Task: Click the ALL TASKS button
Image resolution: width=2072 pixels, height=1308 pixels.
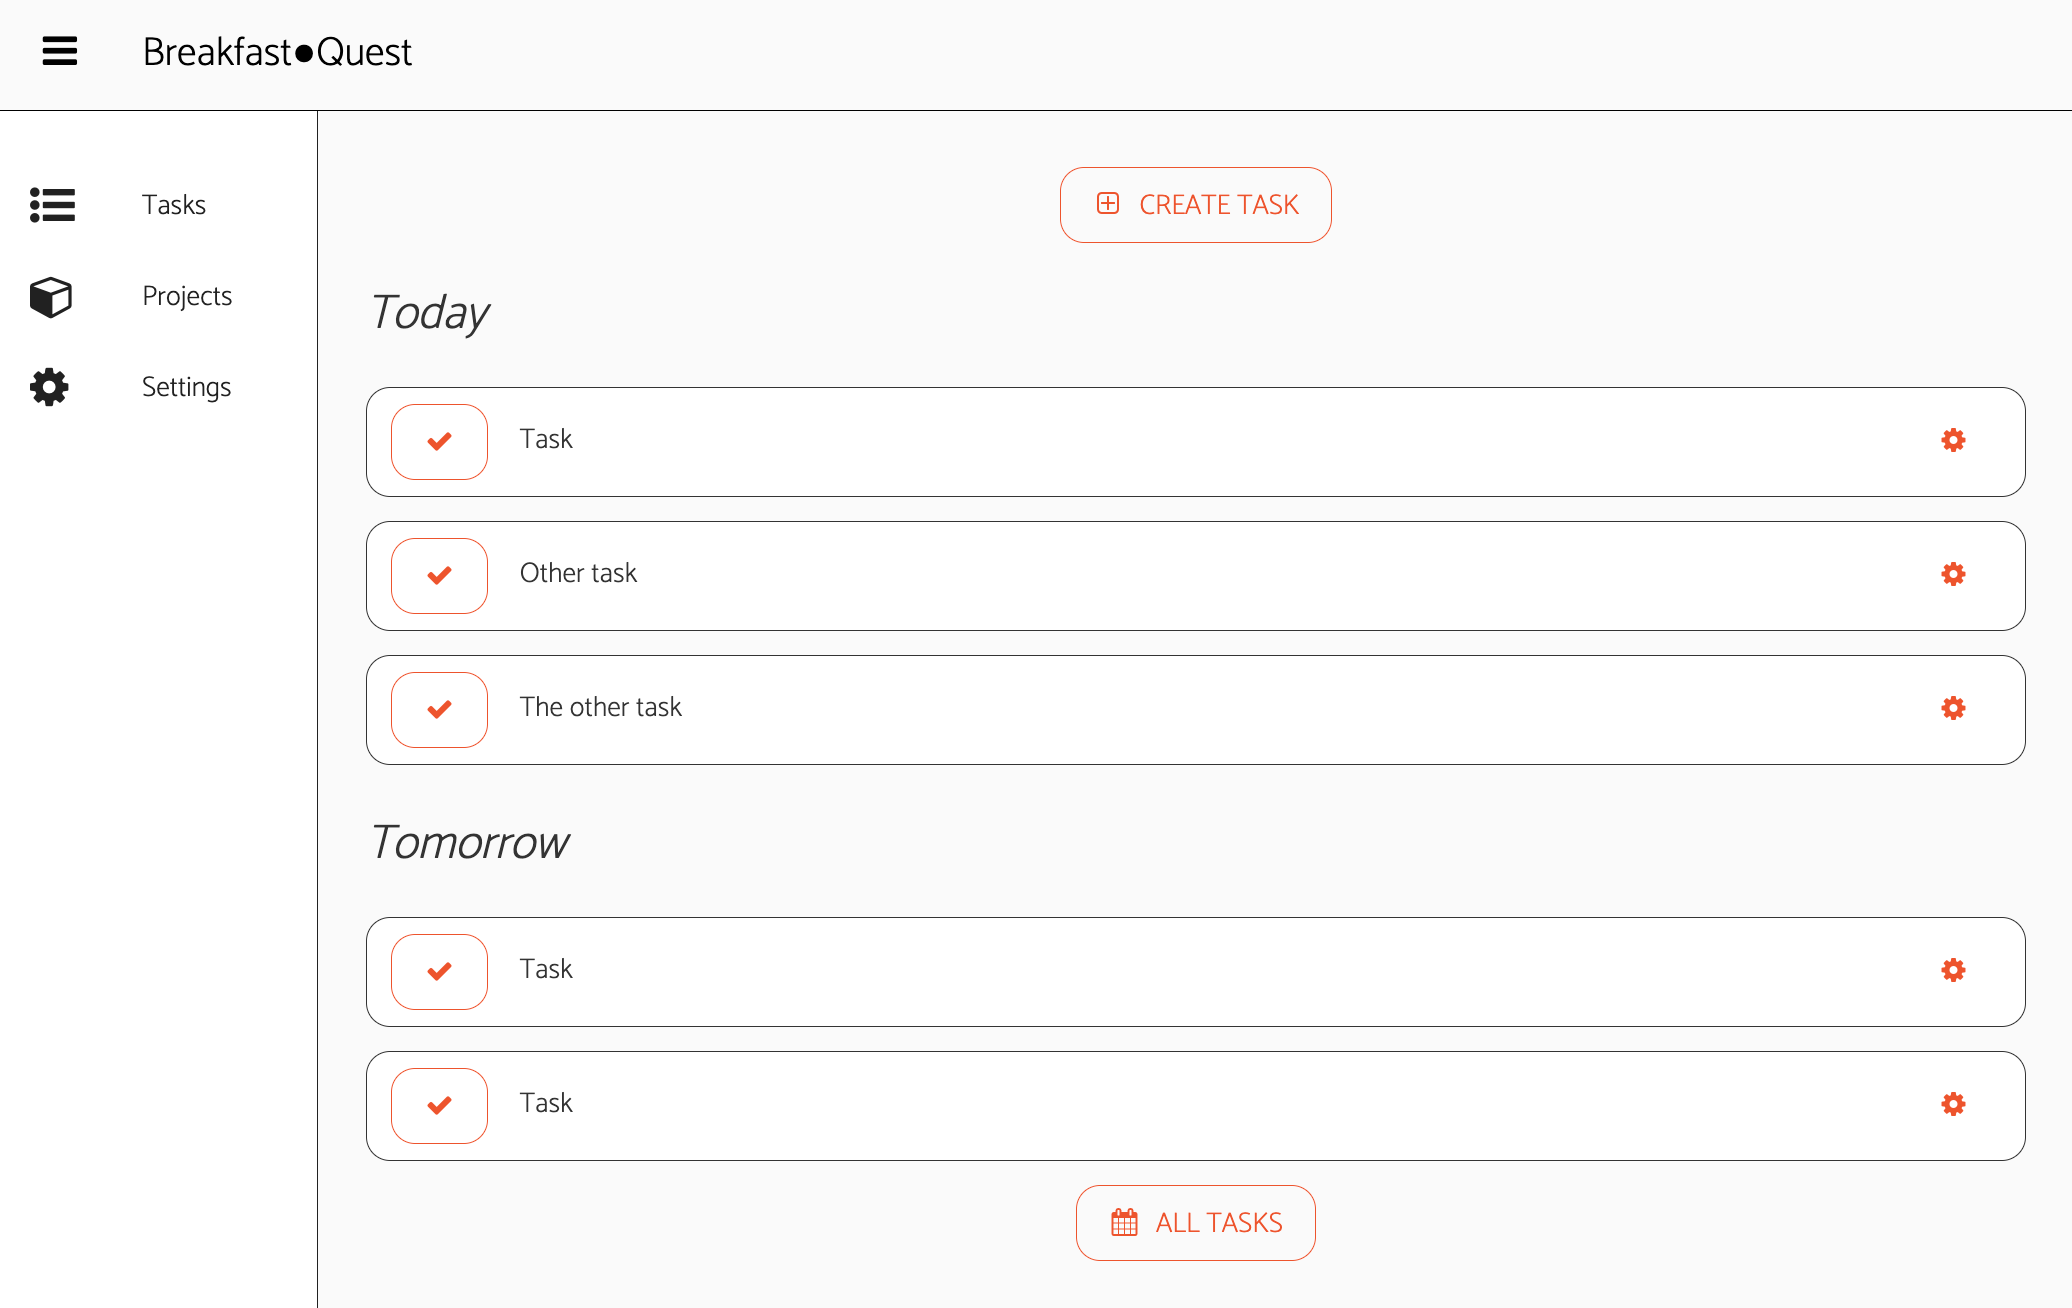Action: (1195, 1223)
